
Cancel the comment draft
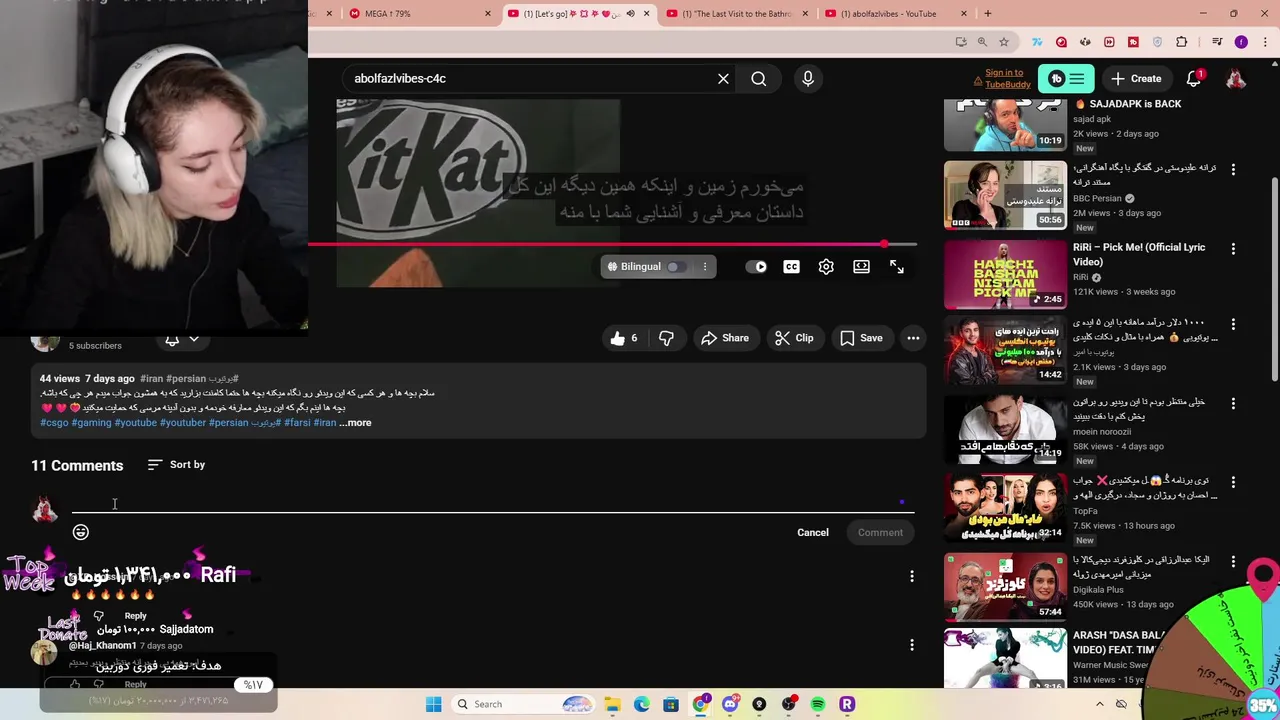pos(813,532)
